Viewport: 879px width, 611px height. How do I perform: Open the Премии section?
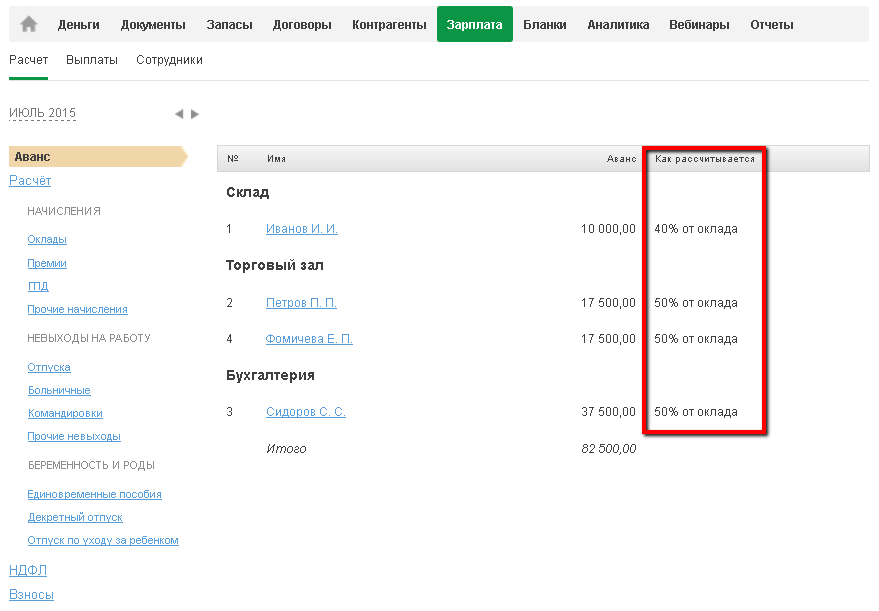pos(47,264)
